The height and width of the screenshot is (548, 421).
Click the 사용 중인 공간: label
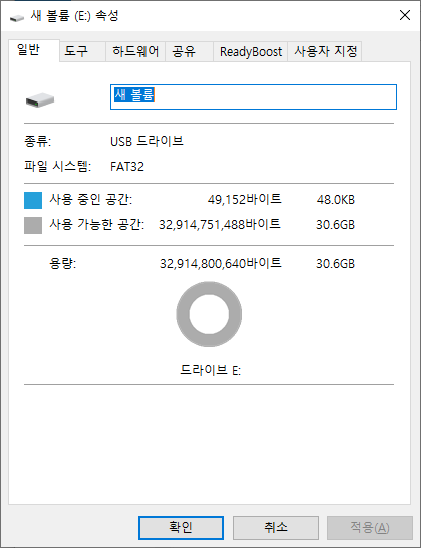pyautogui.click(x=90, y=199)
